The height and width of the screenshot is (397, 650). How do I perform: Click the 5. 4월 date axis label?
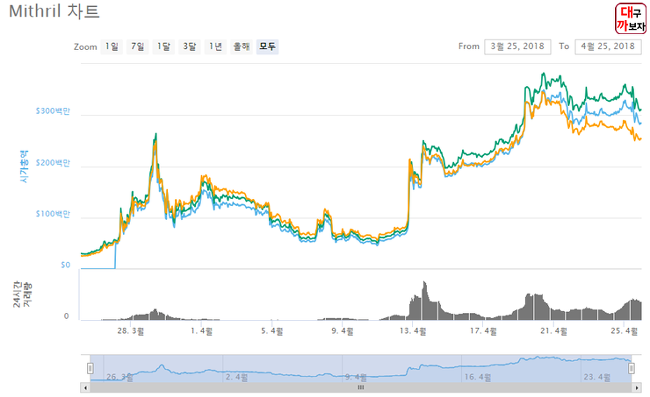point(272,331)
